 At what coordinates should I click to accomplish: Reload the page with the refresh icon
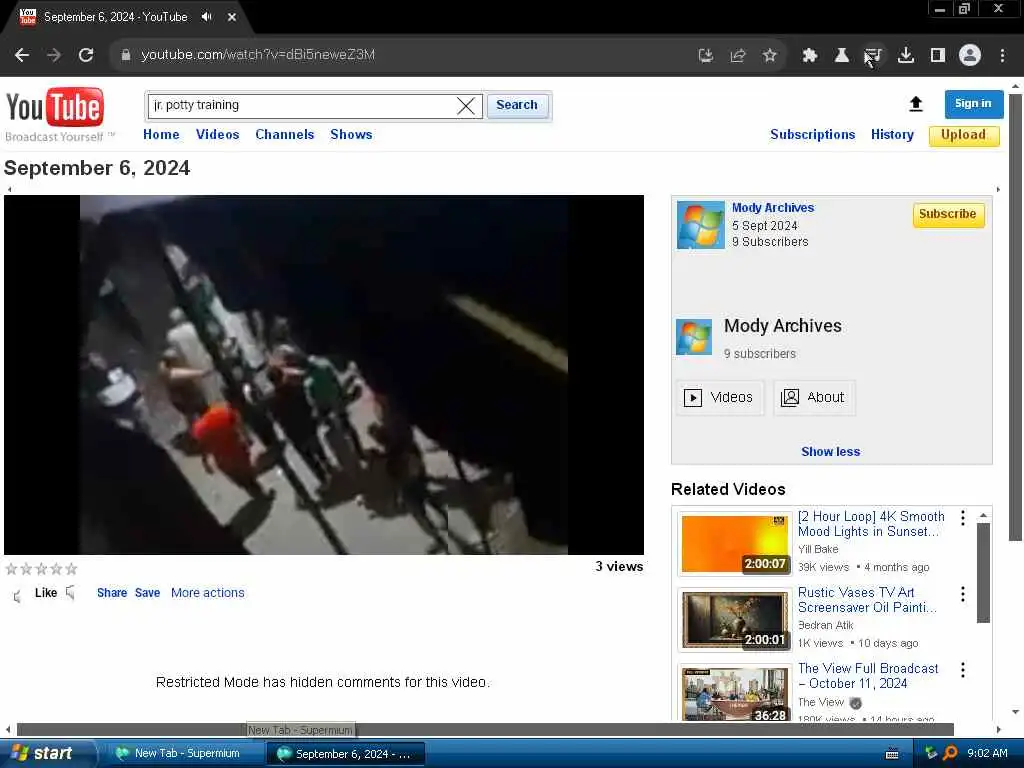pyautogui.click(x=86, y=55)
